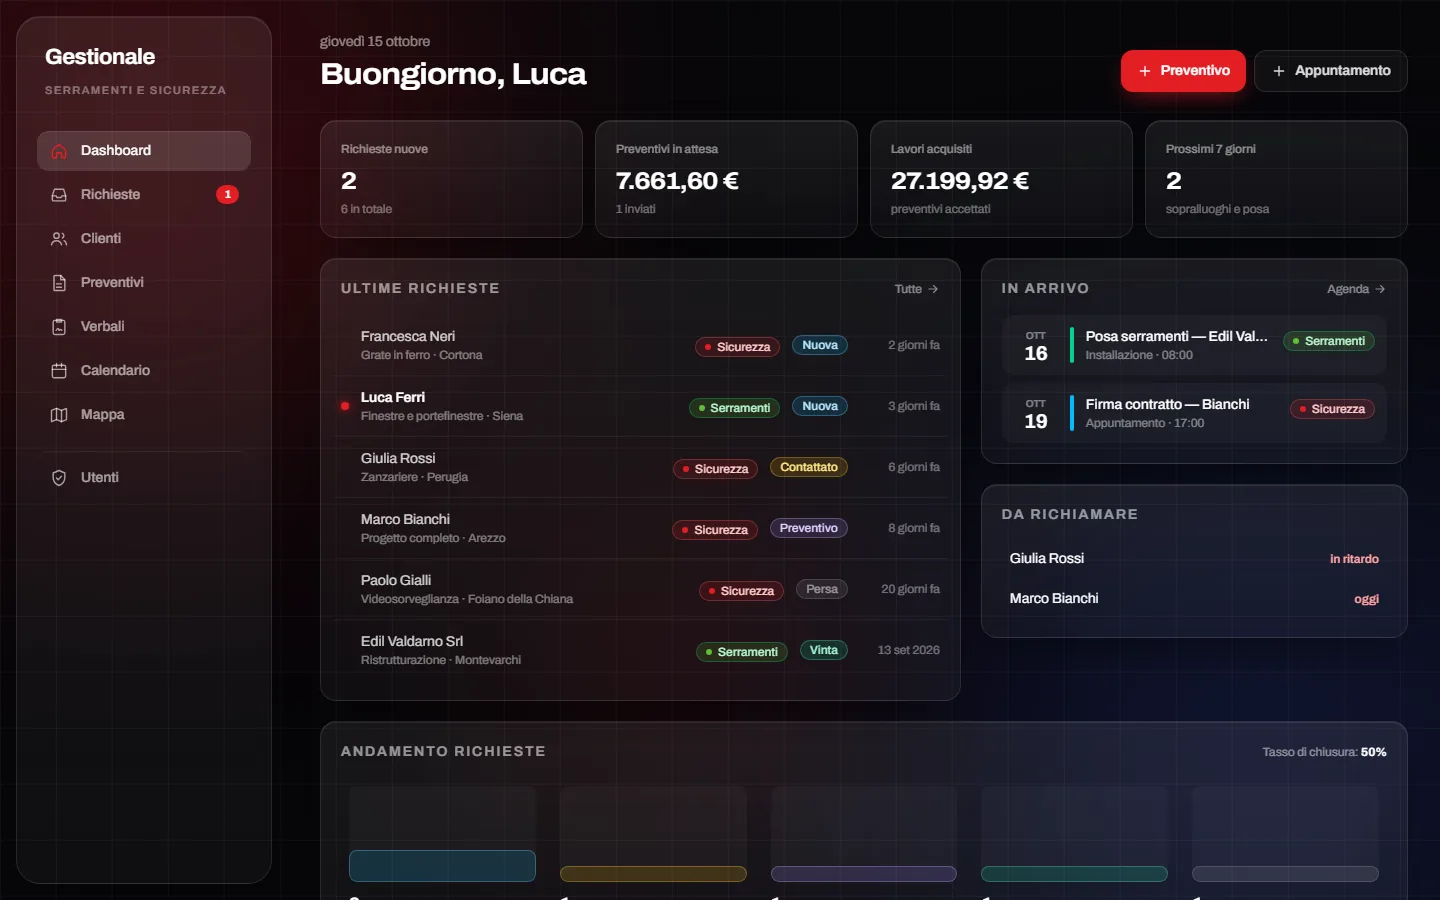Screen dimensions: 1440x900
Task: Click the Calendario calendar icon
Action: pyautogui.click(x=59, y=371)
